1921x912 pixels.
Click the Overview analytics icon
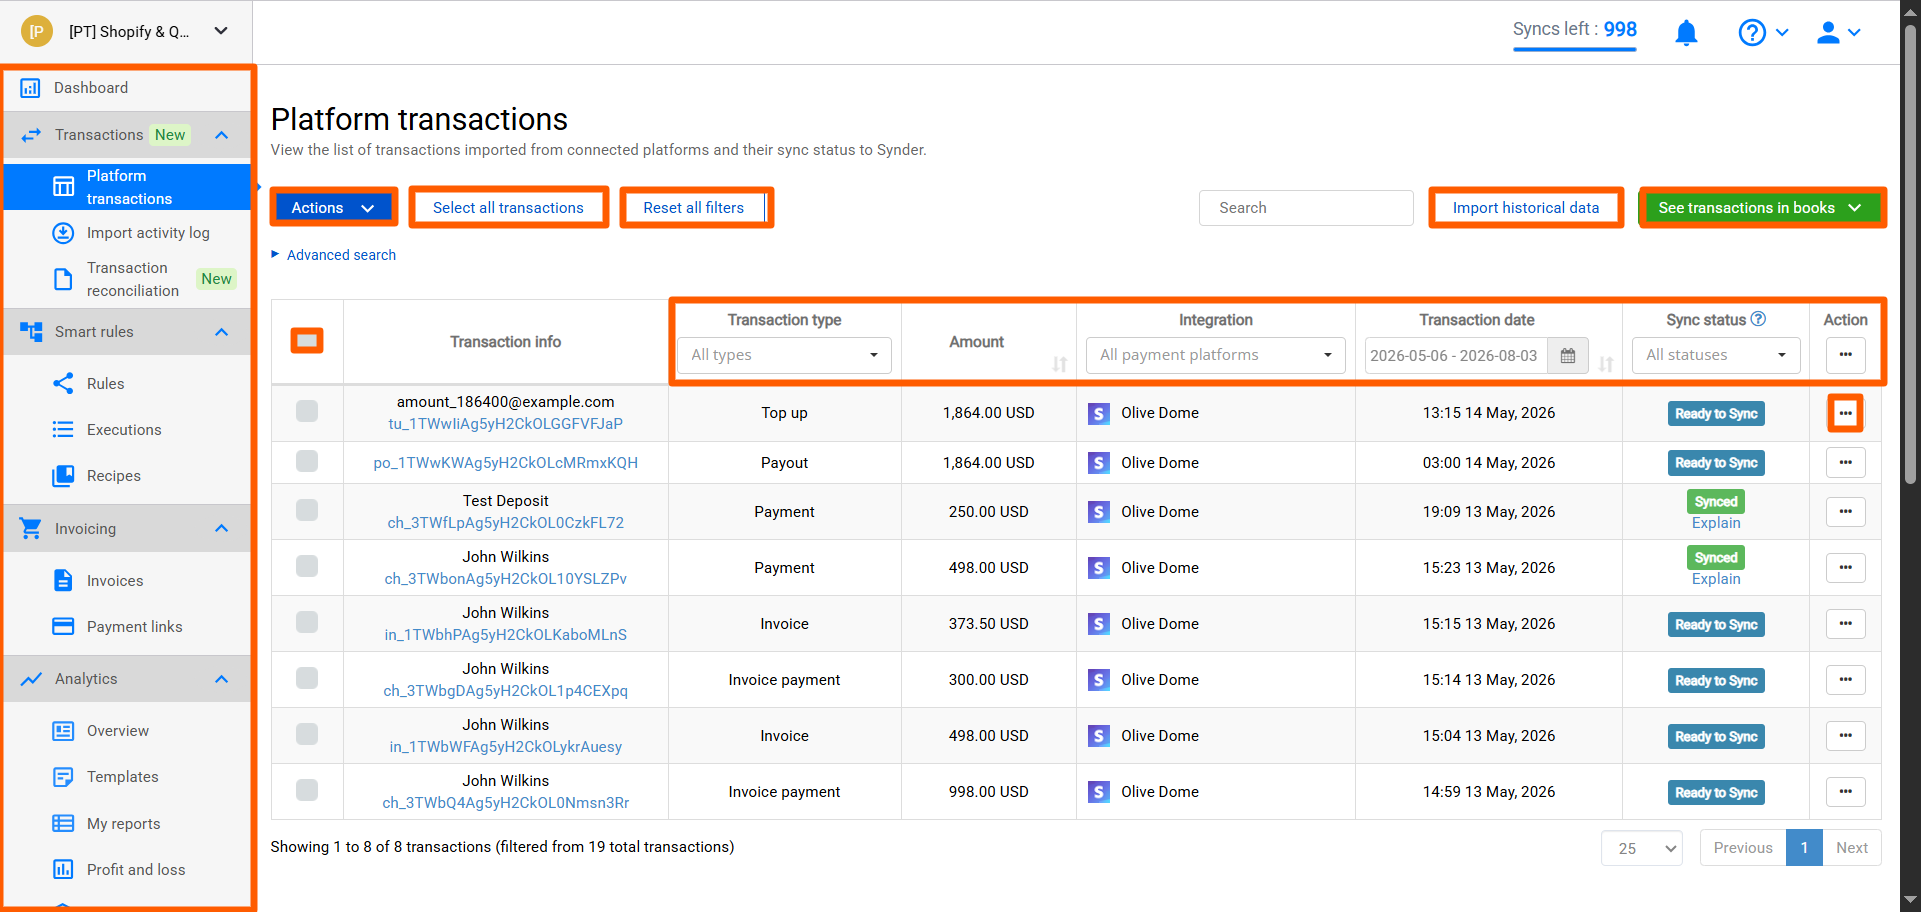63,731
